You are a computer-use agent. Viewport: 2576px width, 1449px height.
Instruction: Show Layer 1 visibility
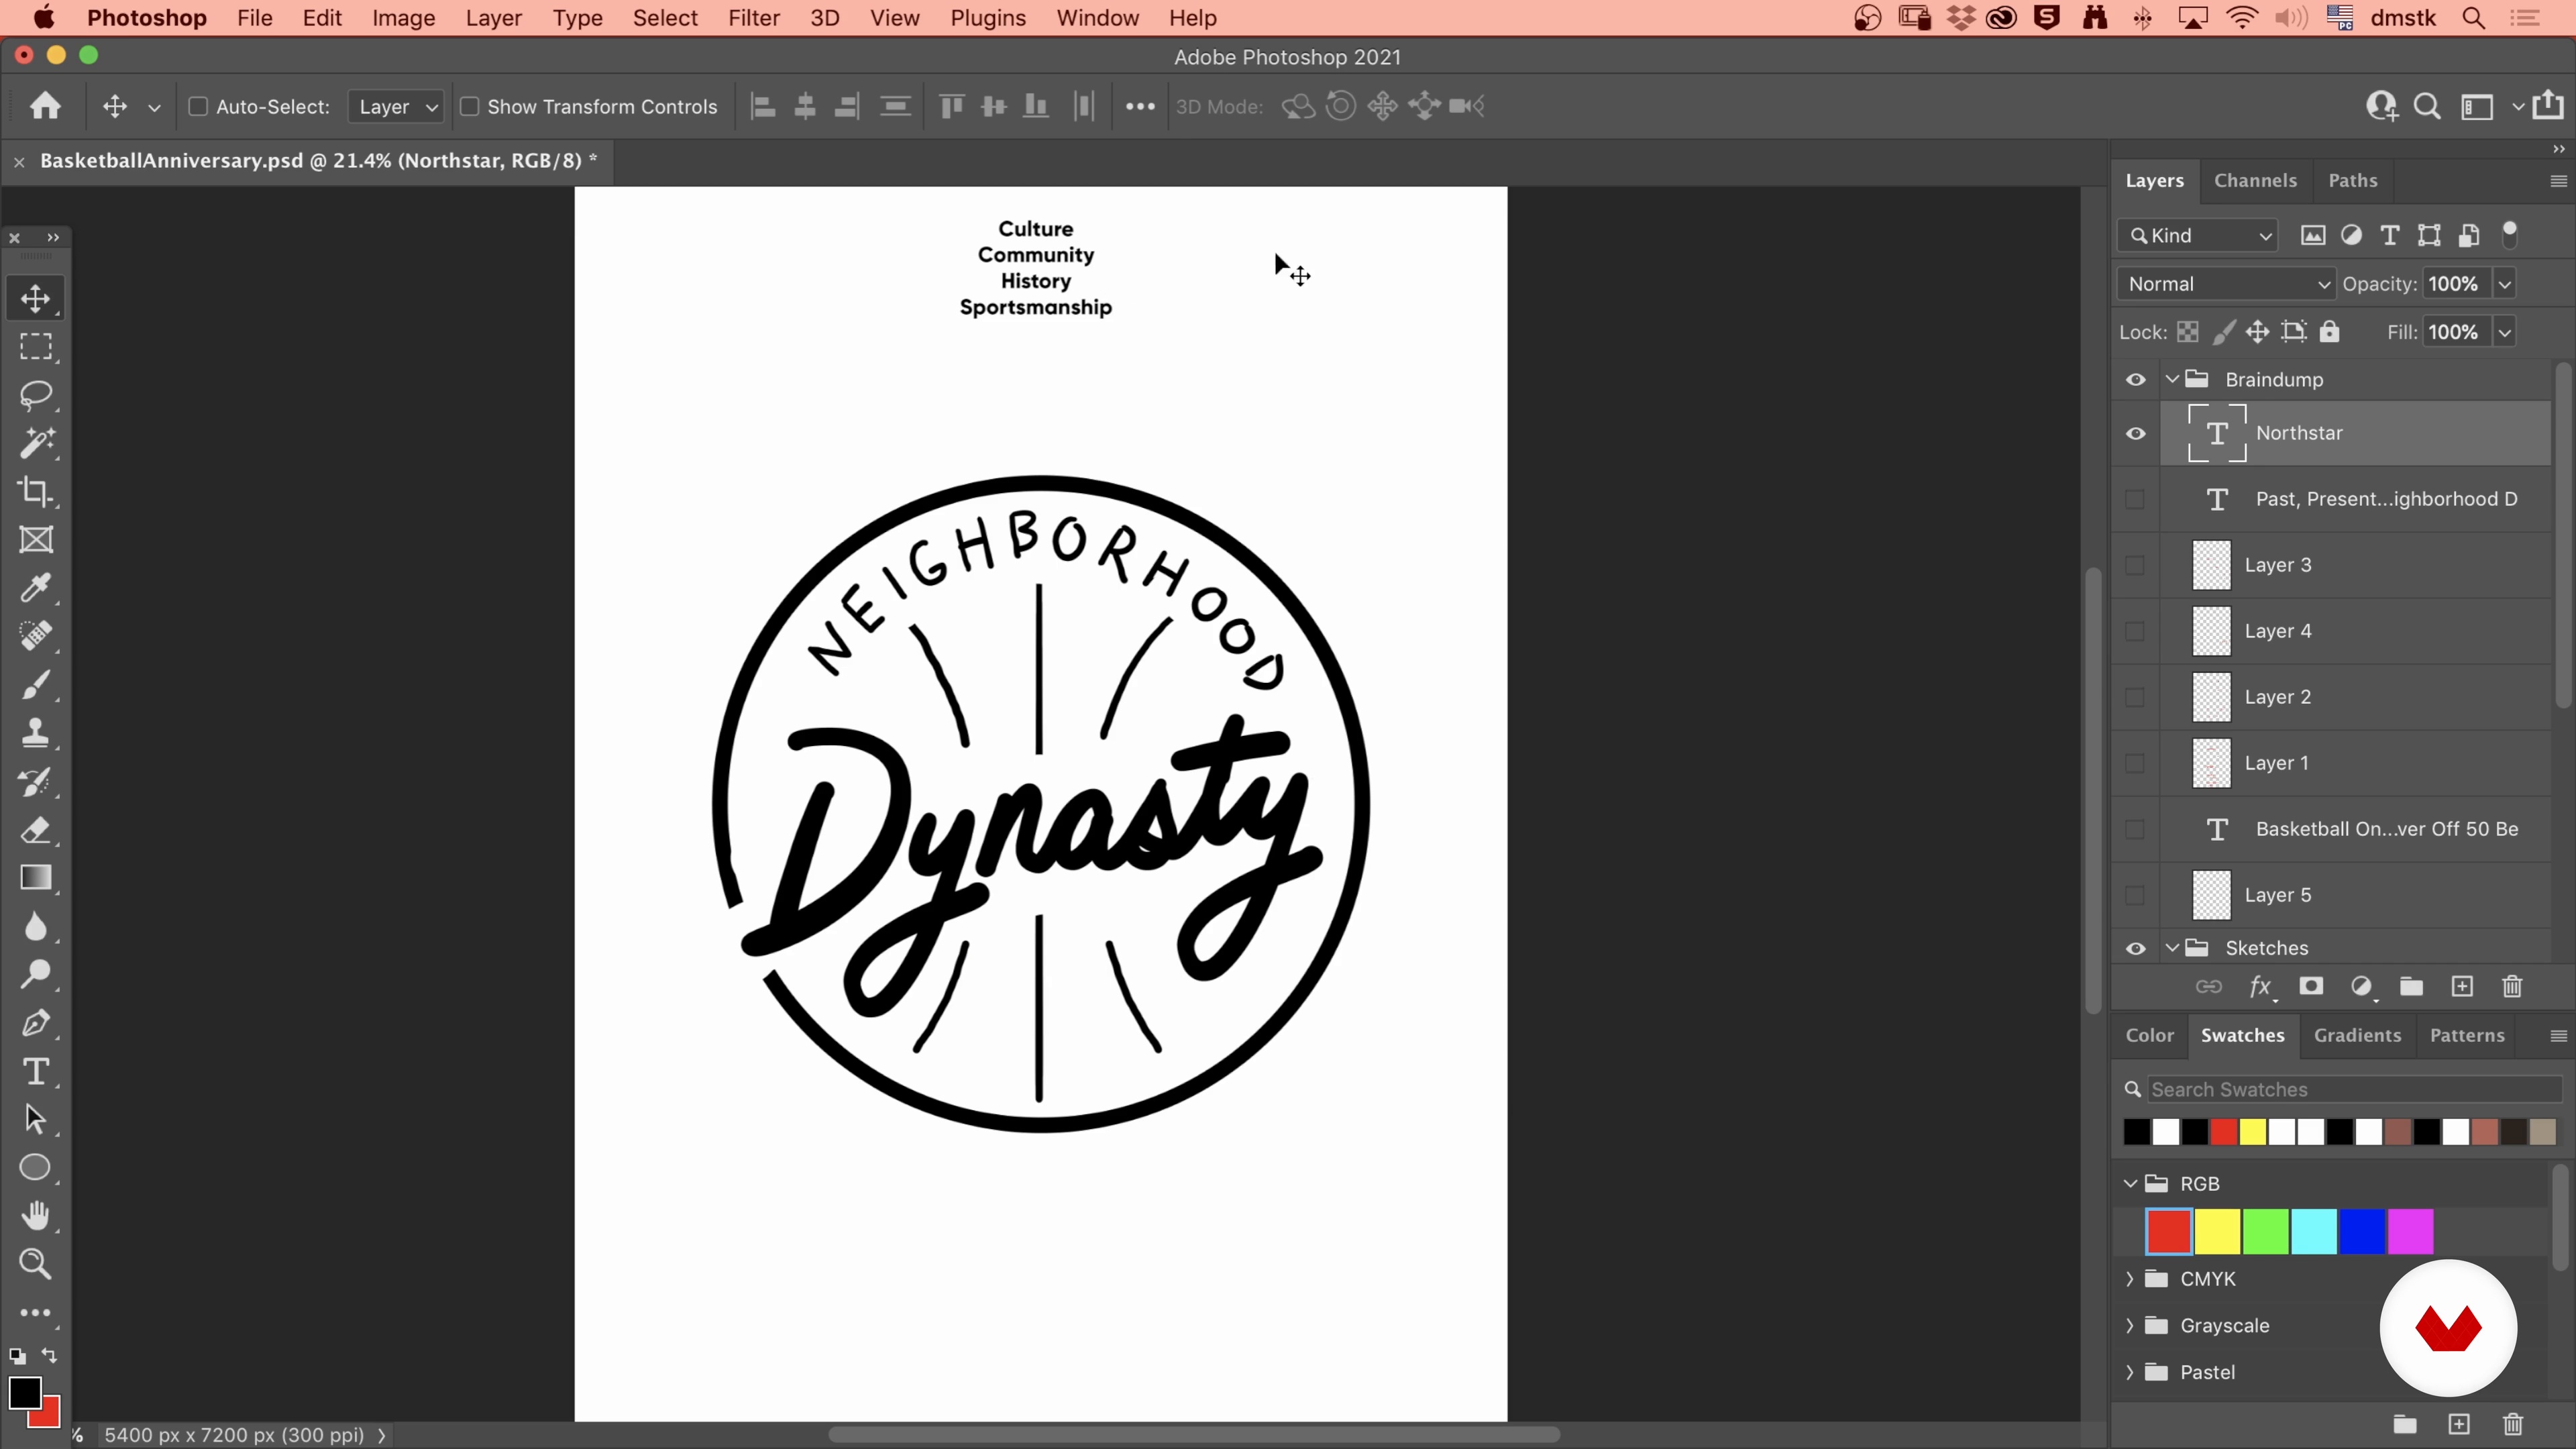pyautogui.click(x=2136, y=764)
